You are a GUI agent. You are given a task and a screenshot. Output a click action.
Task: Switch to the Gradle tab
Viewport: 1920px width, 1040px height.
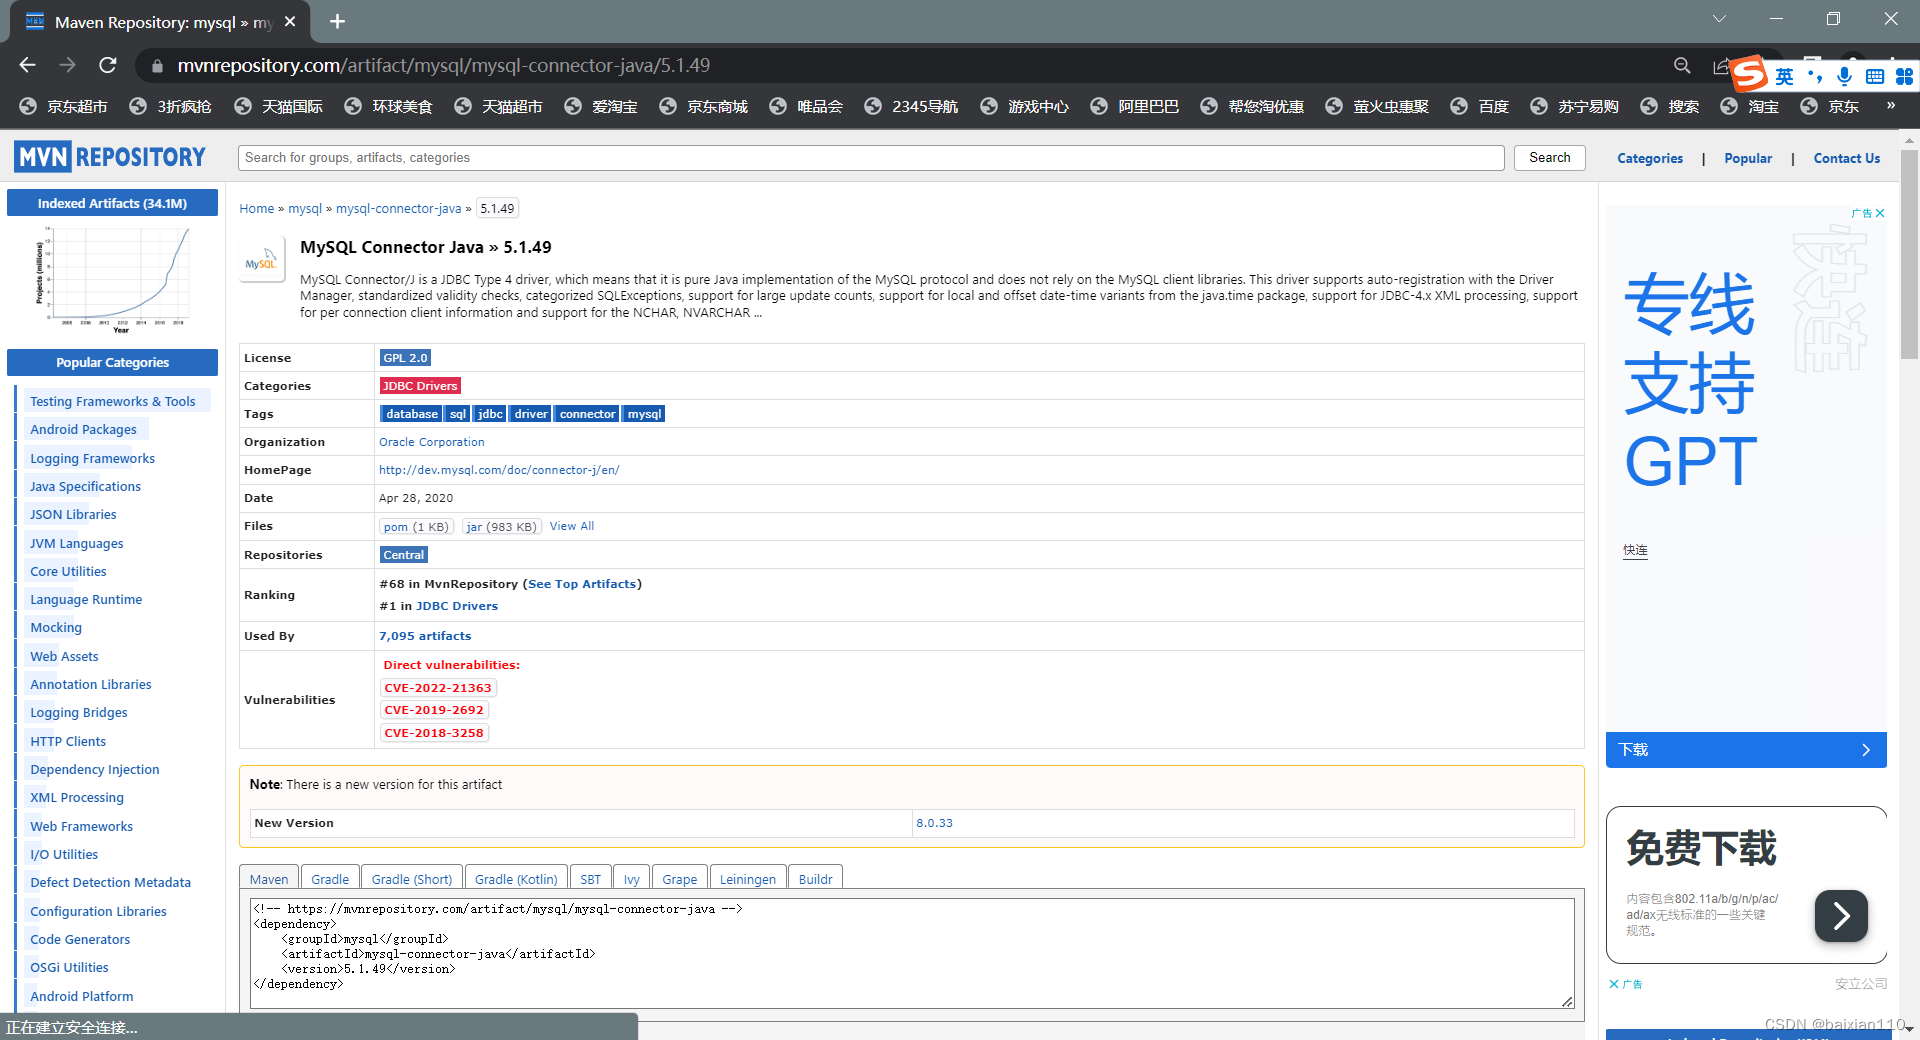330,878
